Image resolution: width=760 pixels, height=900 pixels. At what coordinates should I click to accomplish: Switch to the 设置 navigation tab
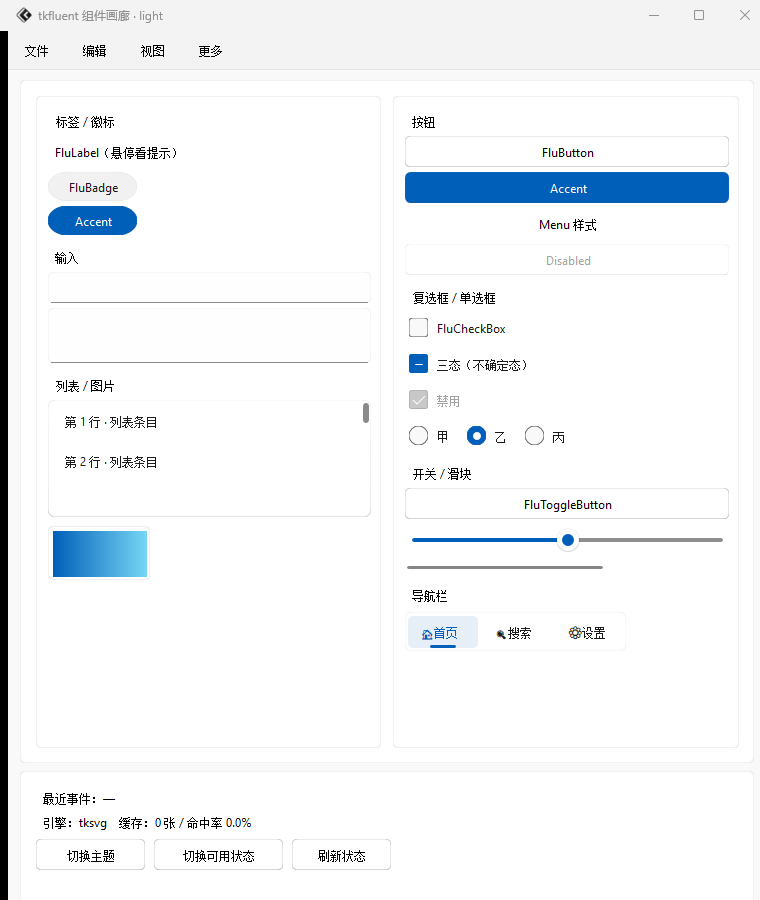coord(587,632)
